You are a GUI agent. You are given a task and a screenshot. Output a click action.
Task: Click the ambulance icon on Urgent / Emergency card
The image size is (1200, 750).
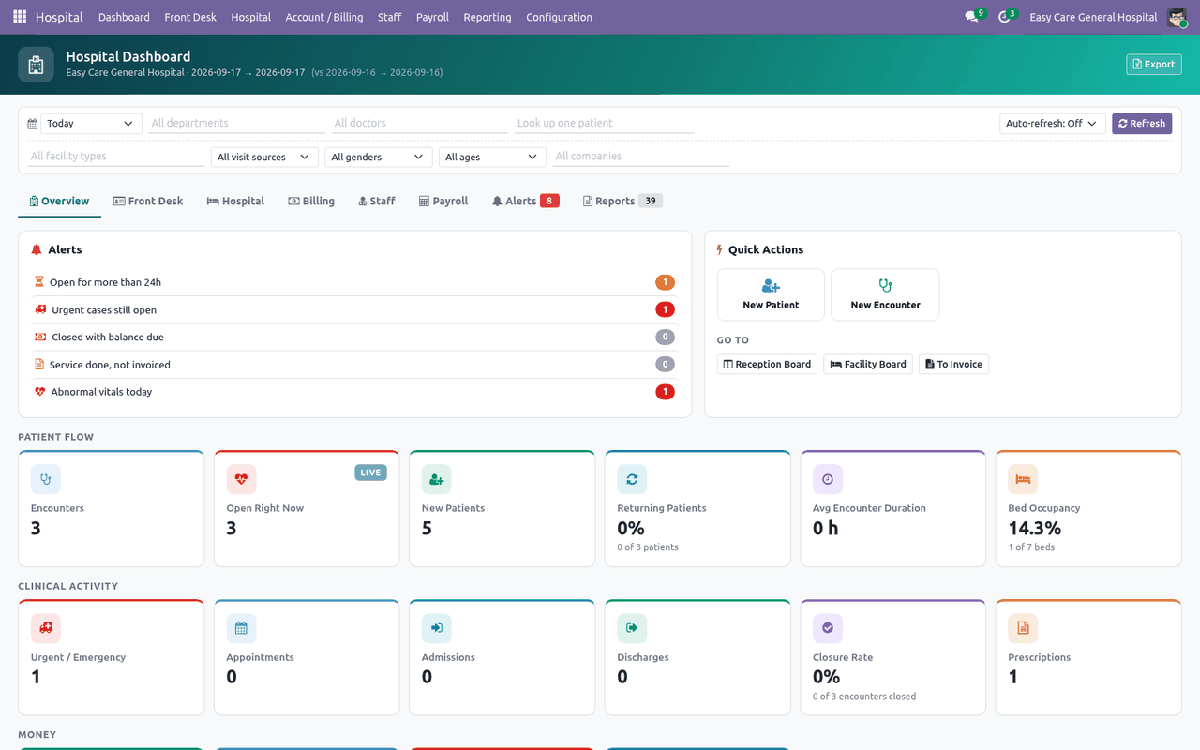[46, 628]
